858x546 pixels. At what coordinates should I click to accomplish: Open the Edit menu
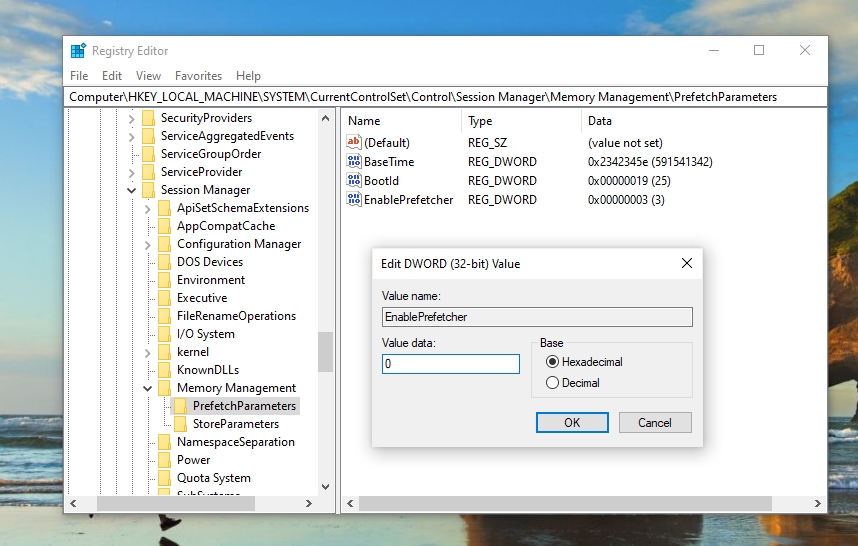[x=112, y=76]
